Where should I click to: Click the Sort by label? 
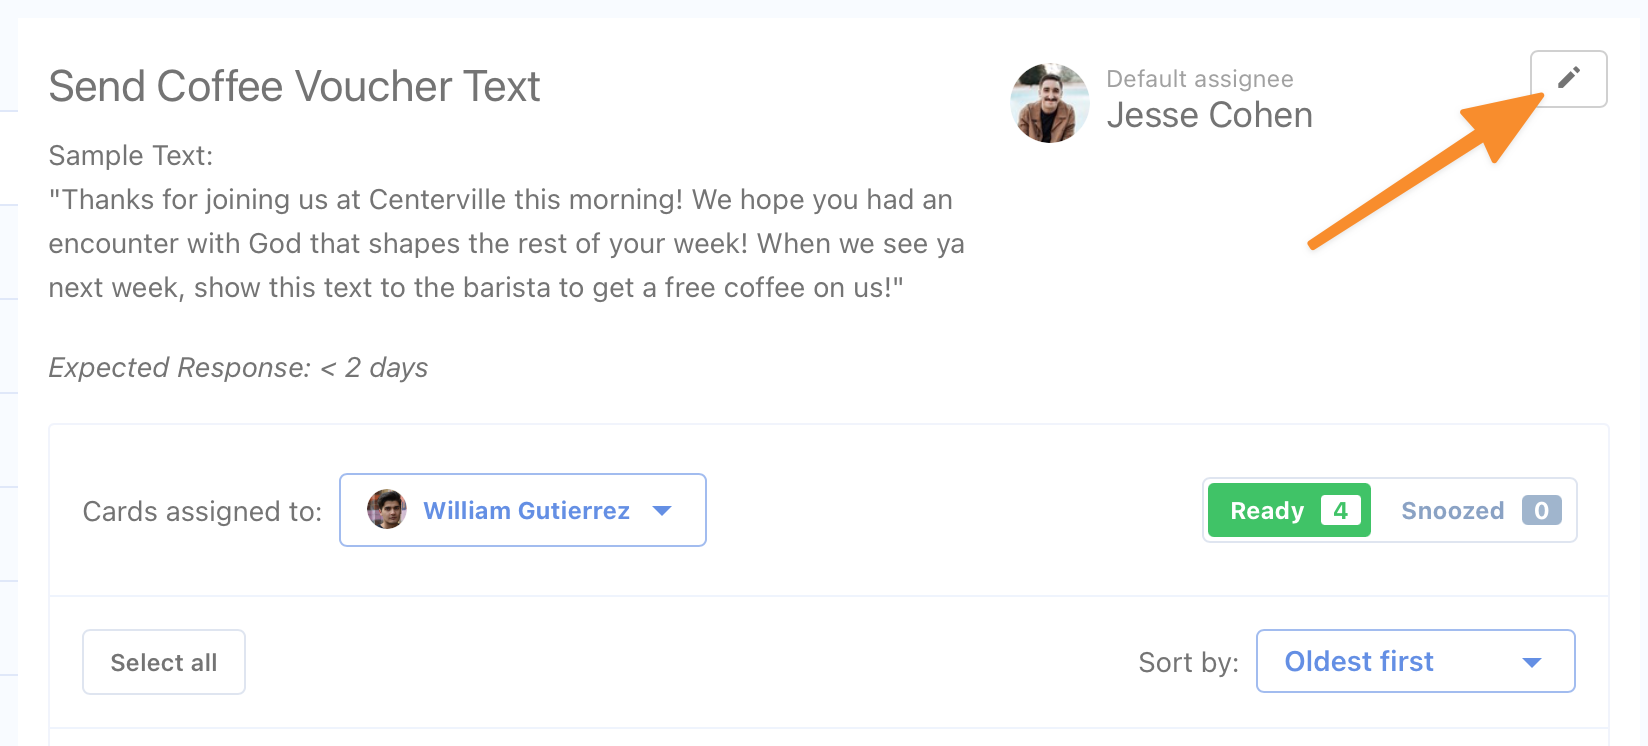pyautogui.click(x=1188, y=662)
